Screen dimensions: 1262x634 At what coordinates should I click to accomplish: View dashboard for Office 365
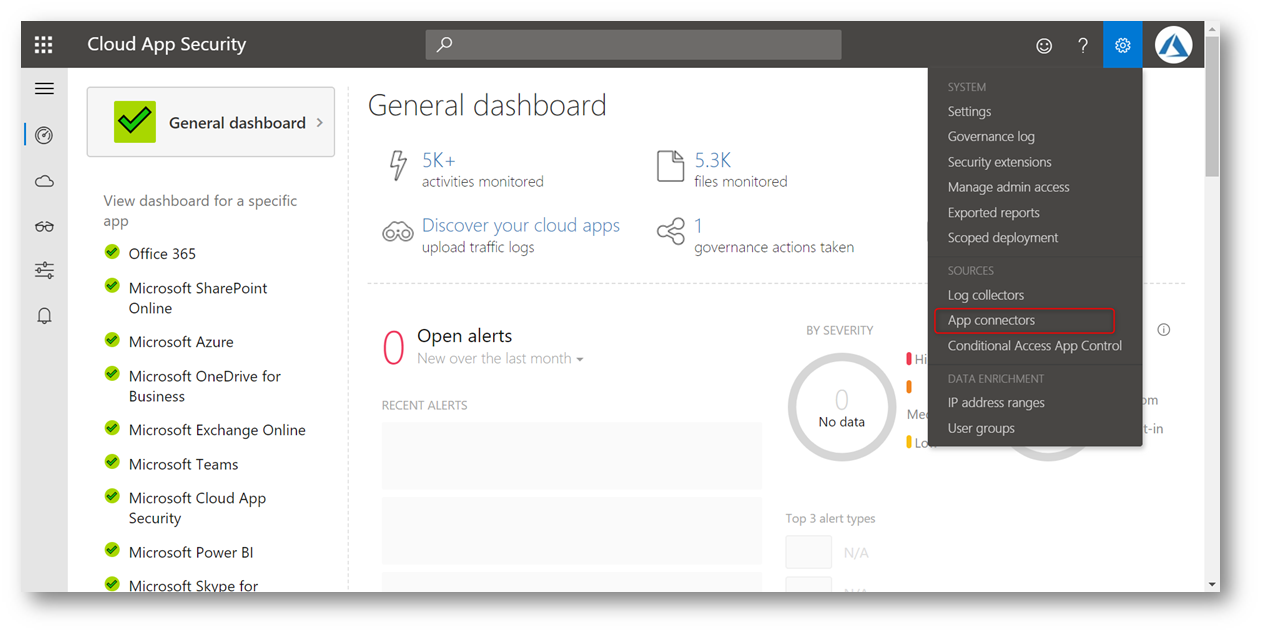162,254
